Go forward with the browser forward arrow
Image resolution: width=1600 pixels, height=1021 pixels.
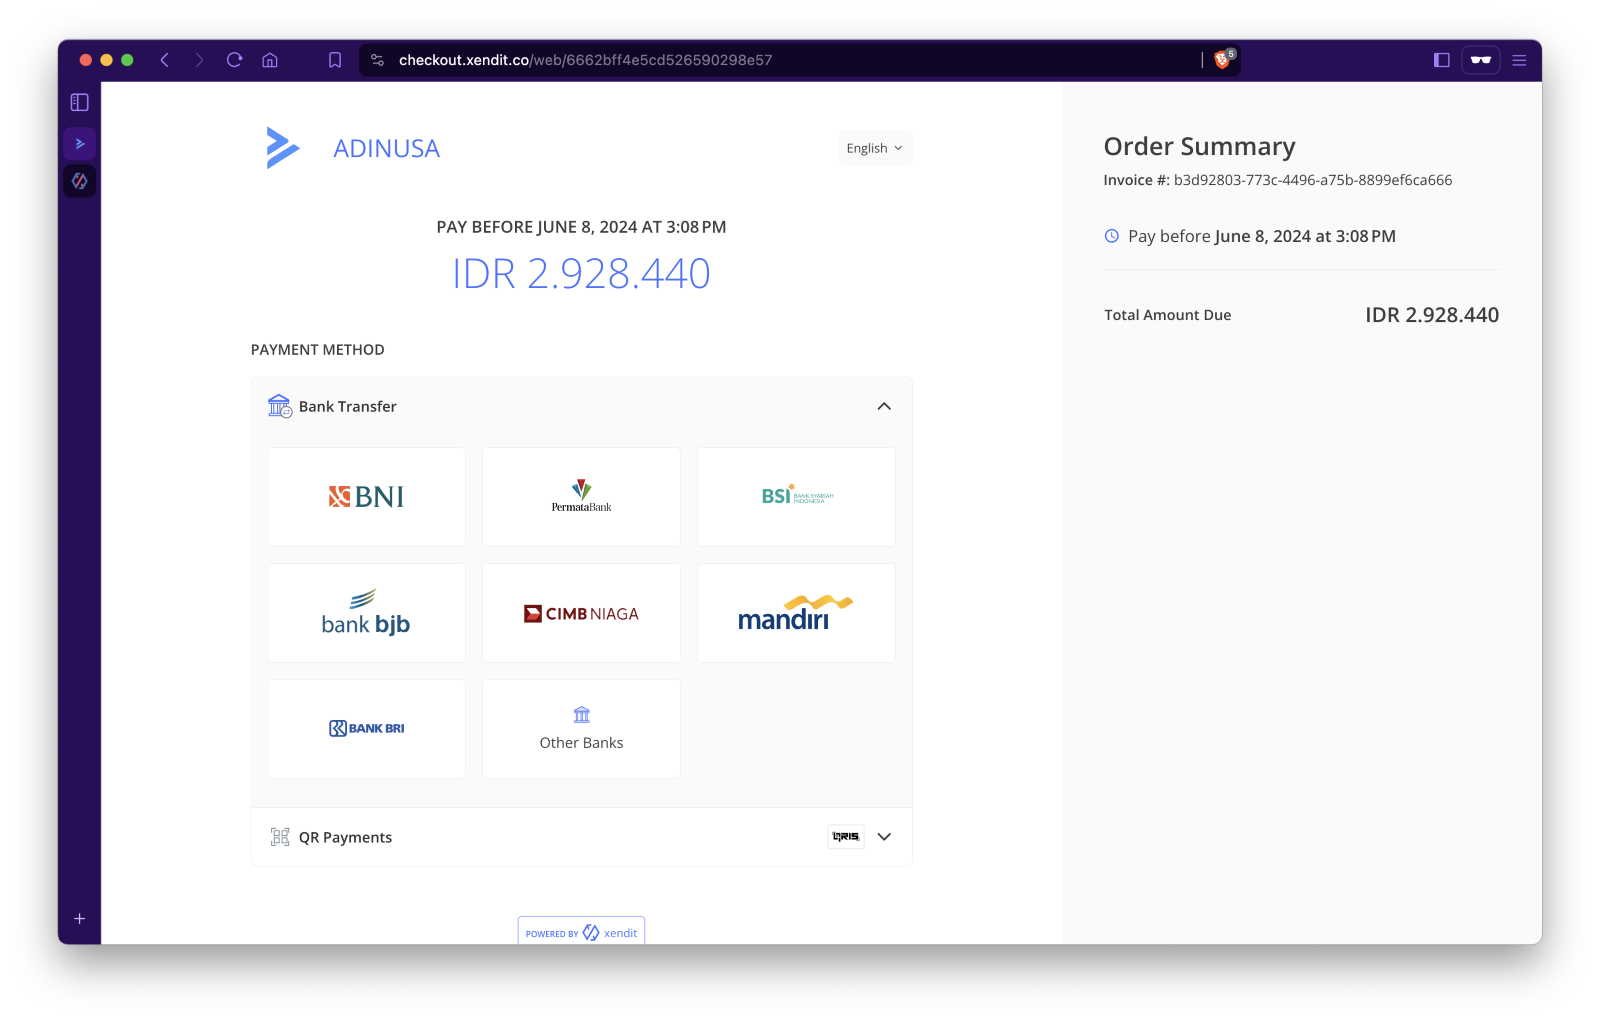[x=199, y=60]
